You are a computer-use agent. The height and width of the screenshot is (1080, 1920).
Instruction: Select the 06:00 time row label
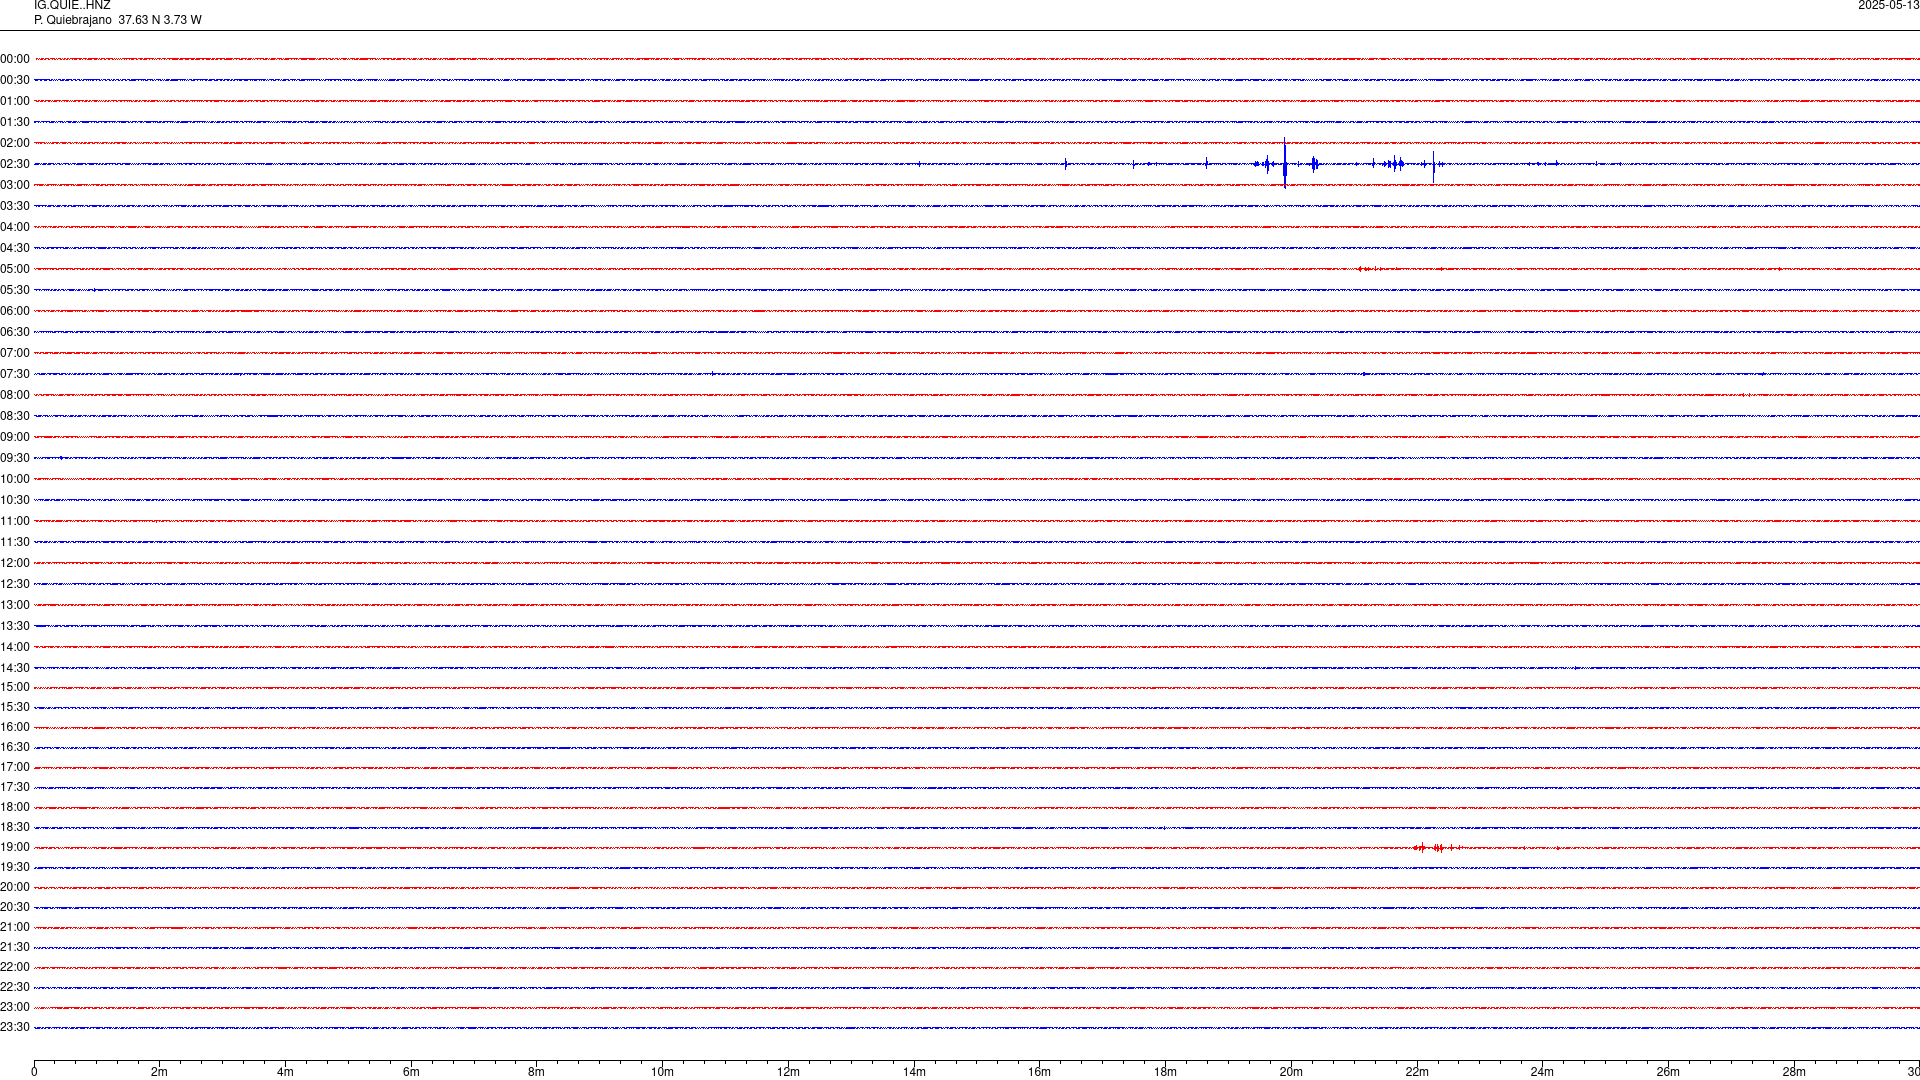click(15, 311)
